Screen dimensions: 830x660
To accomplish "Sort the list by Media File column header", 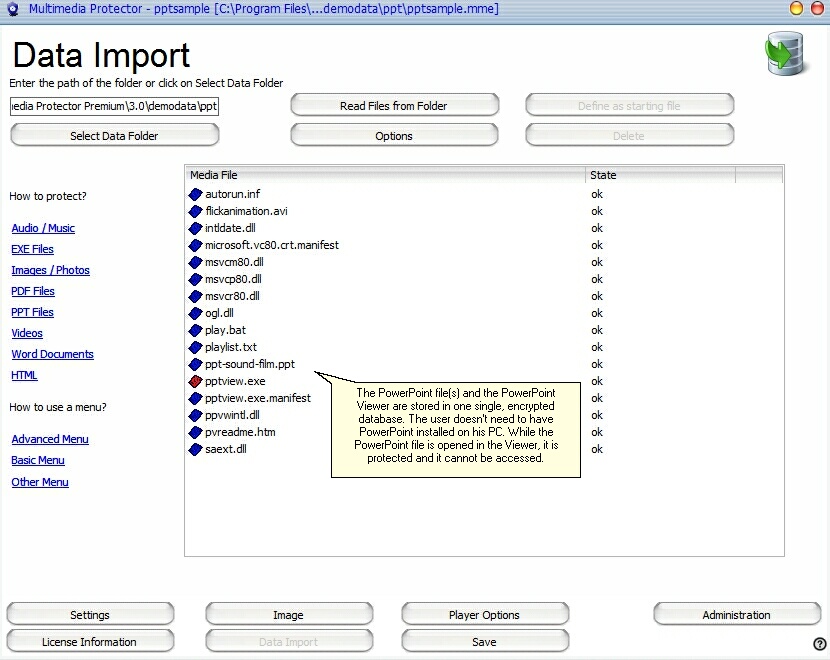I will [x=385, y=175].
